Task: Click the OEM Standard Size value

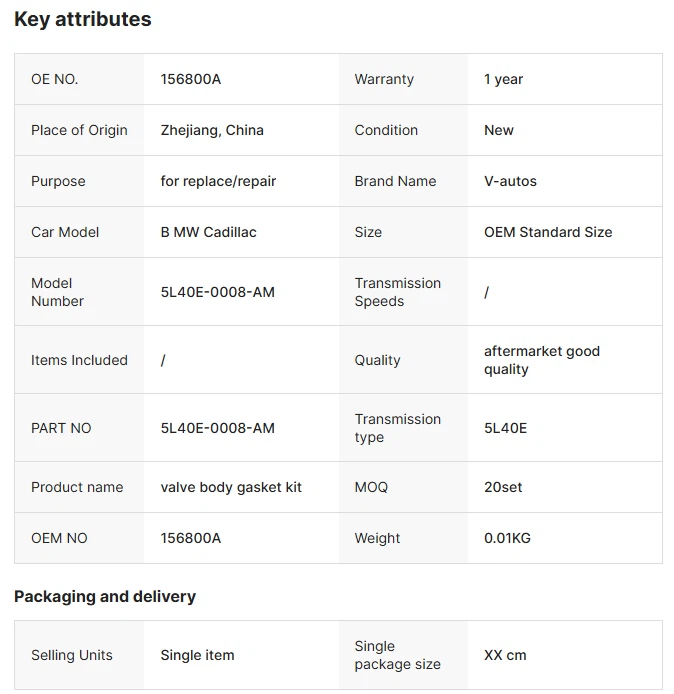Action: click(548, 232)
